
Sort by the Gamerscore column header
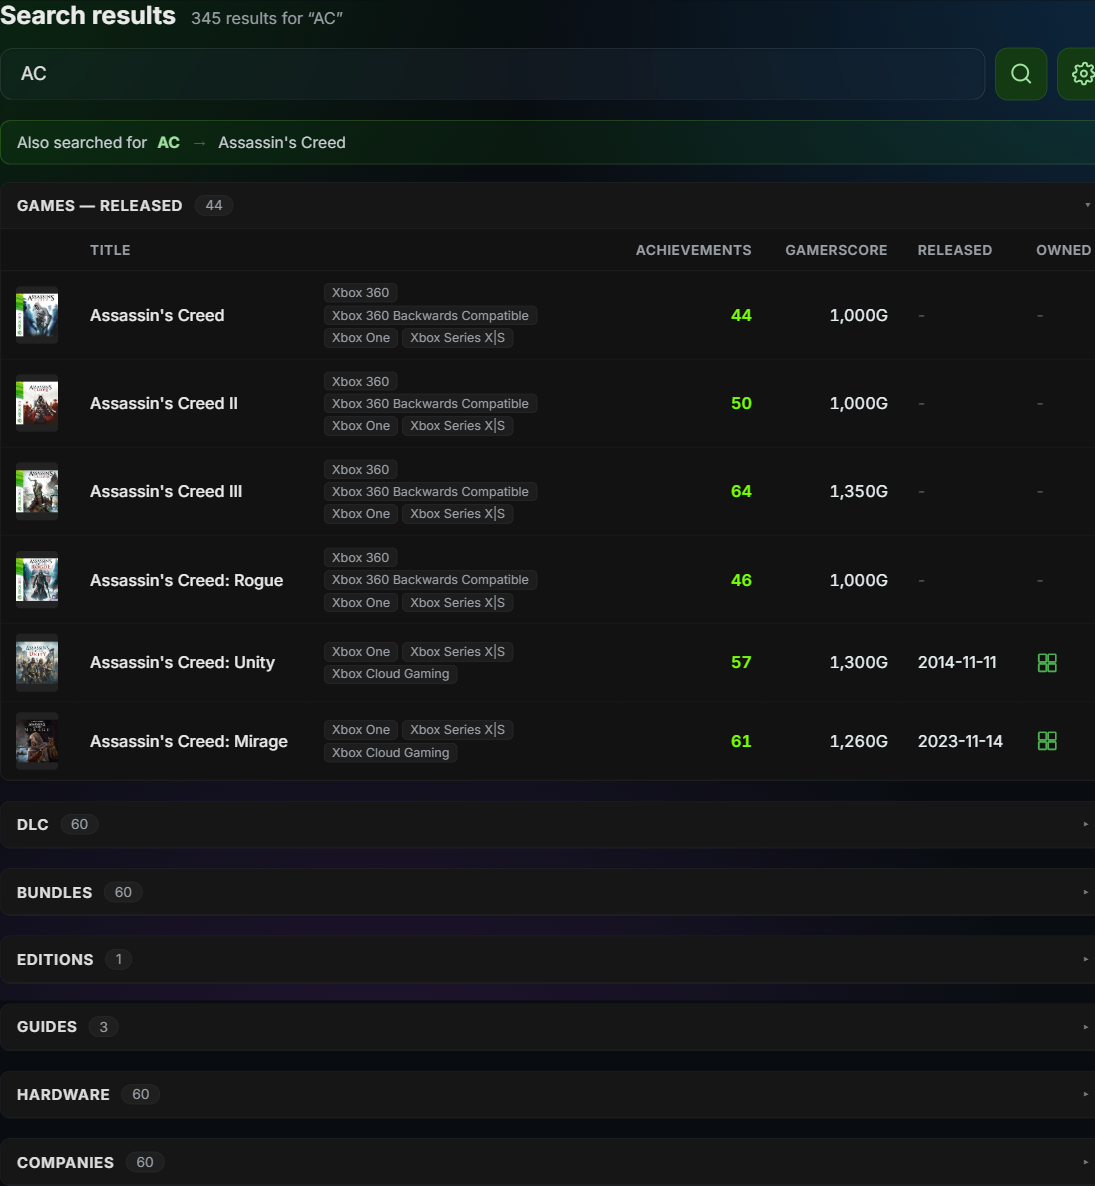coord(836,250)
